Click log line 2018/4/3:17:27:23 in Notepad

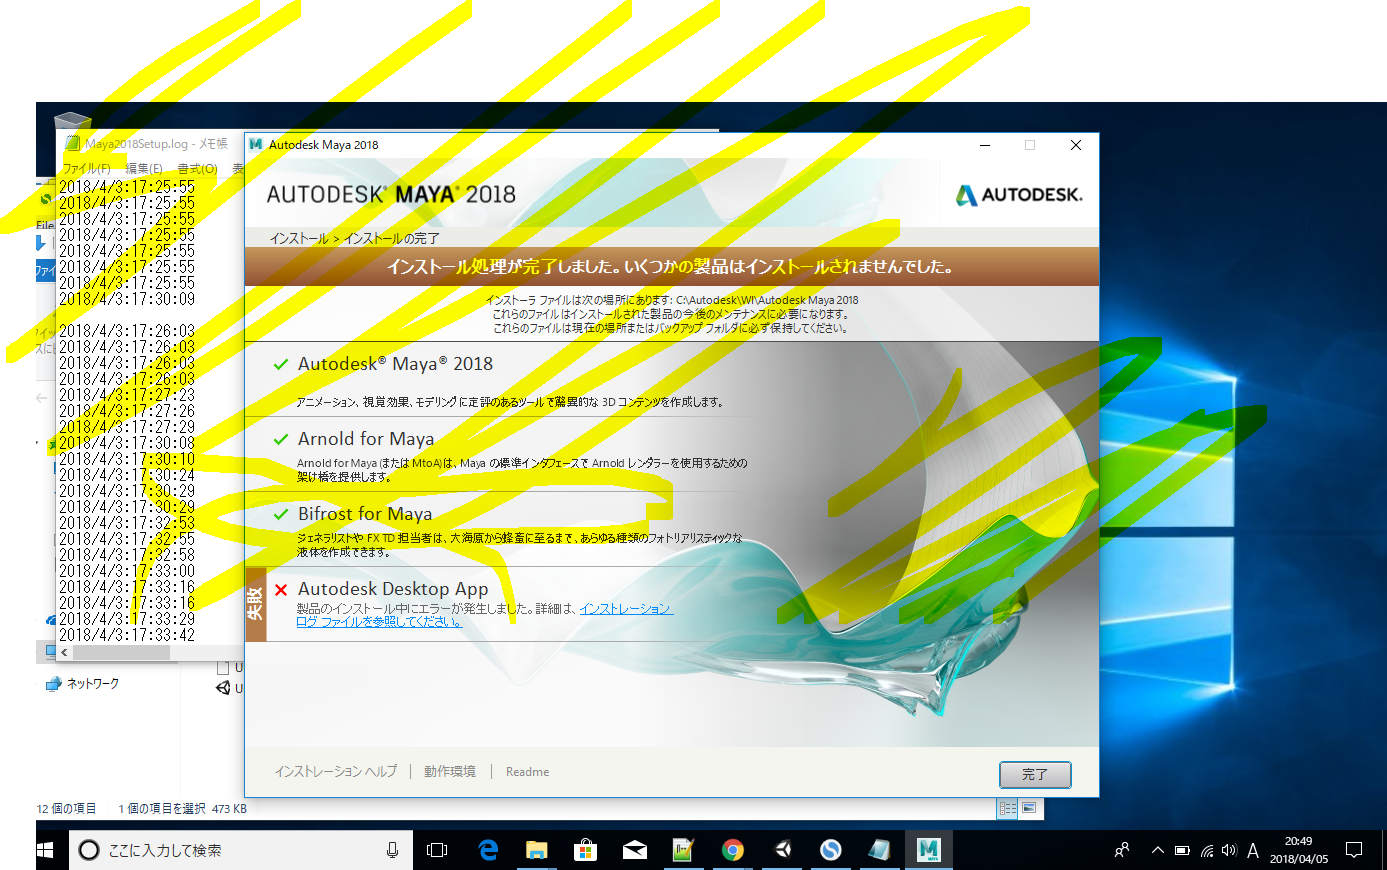[127, 395]
